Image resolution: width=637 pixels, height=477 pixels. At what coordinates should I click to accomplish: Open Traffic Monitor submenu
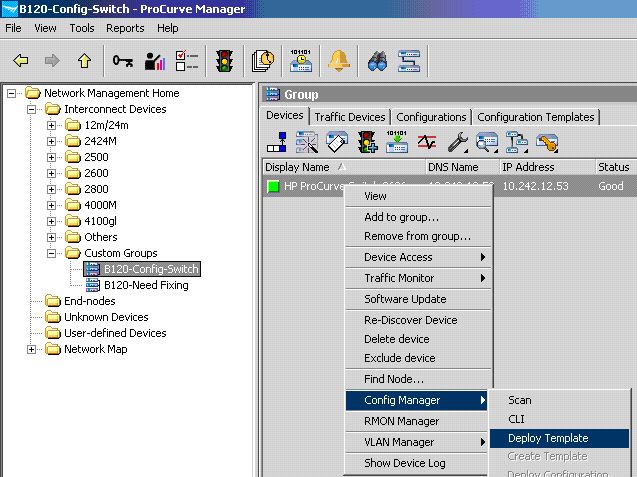coord(418,278)
